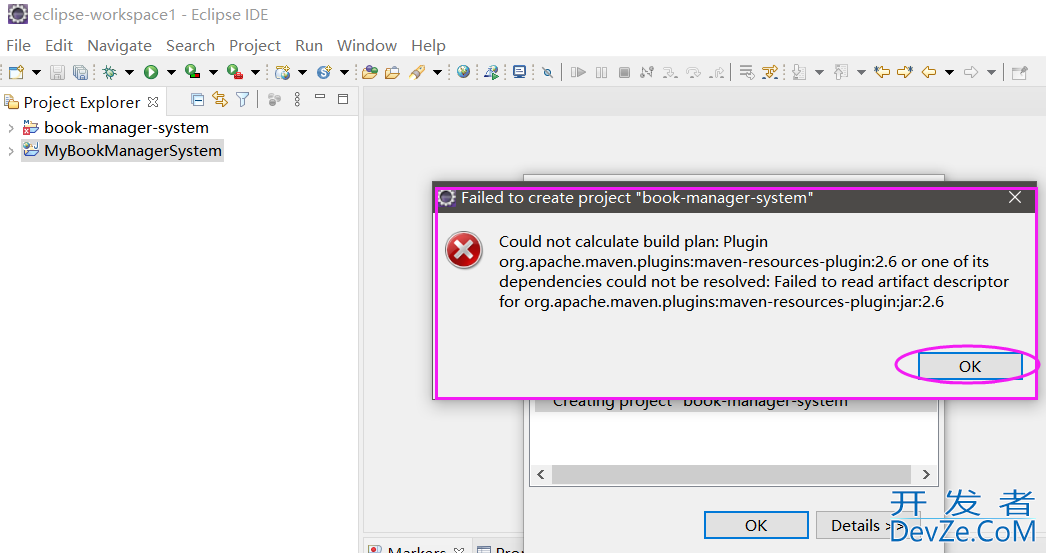Open the Window menu
Screen dimensions: 1046x553
pyautogui.click(x=367, y=45)
